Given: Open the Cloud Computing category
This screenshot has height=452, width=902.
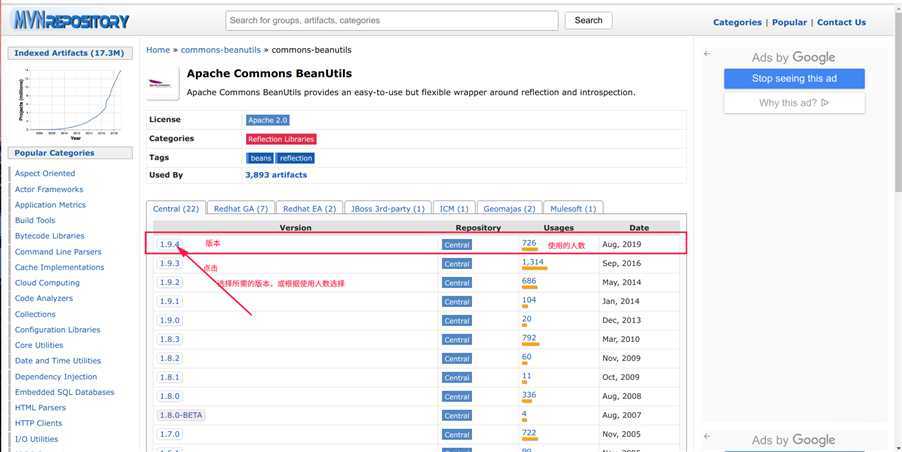Looking at the screenshot, I should point(47,283).
